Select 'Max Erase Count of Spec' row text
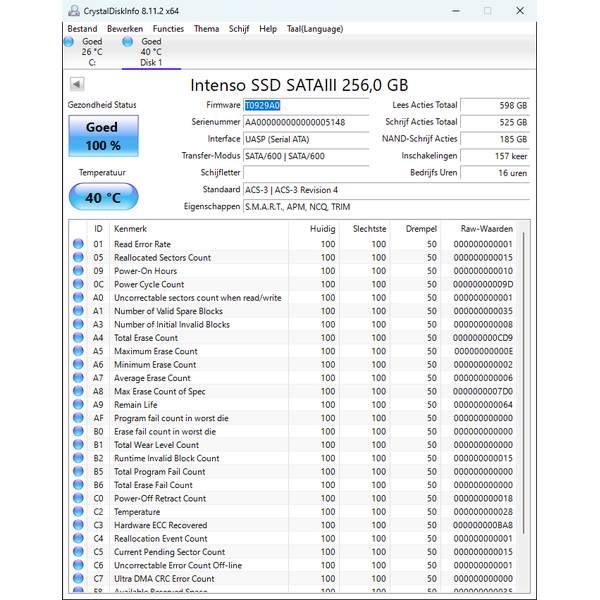This screenshot has width=600, height=600. tap(160, 391)
